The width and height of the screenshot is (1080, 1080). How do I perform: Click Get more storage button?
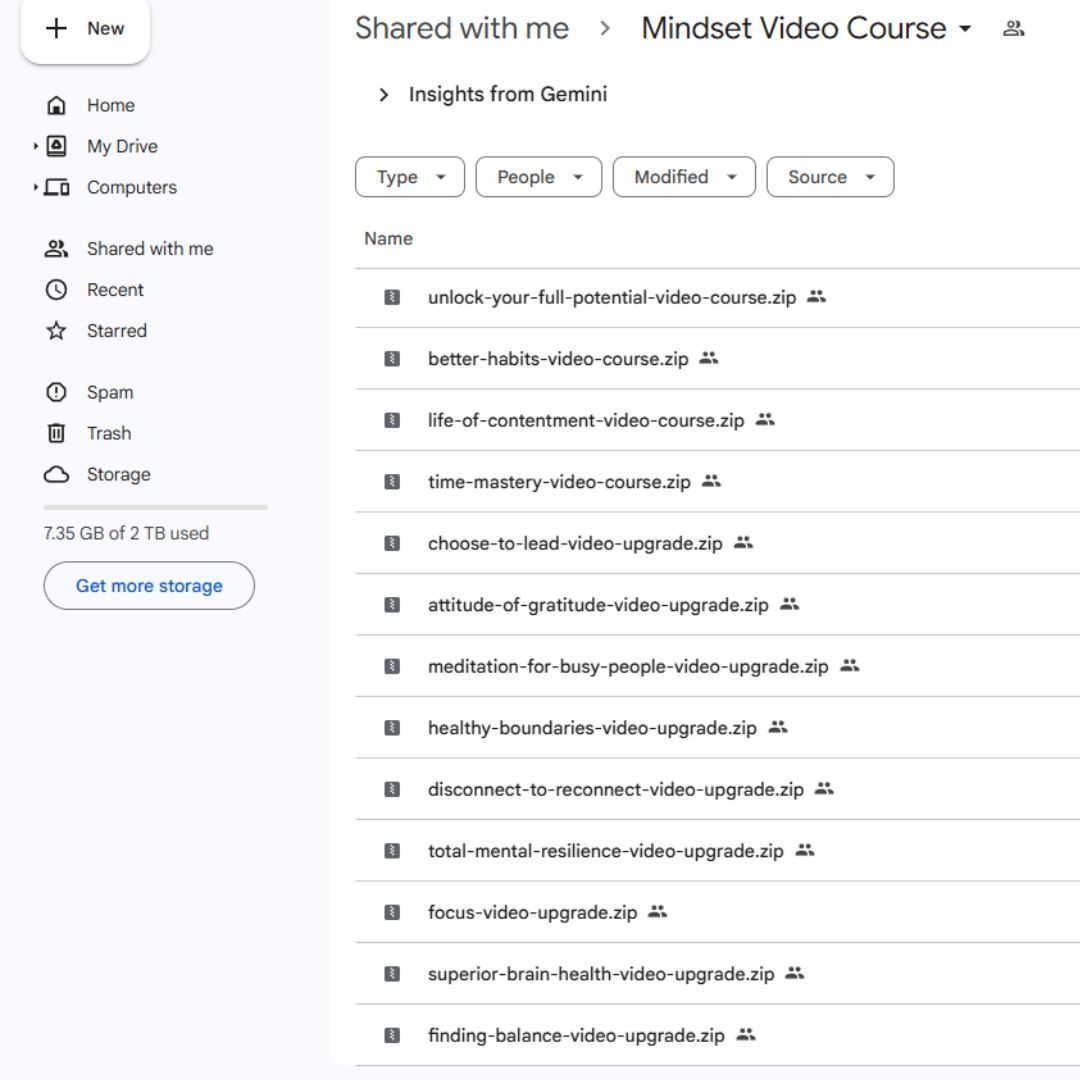coord(149,586)
